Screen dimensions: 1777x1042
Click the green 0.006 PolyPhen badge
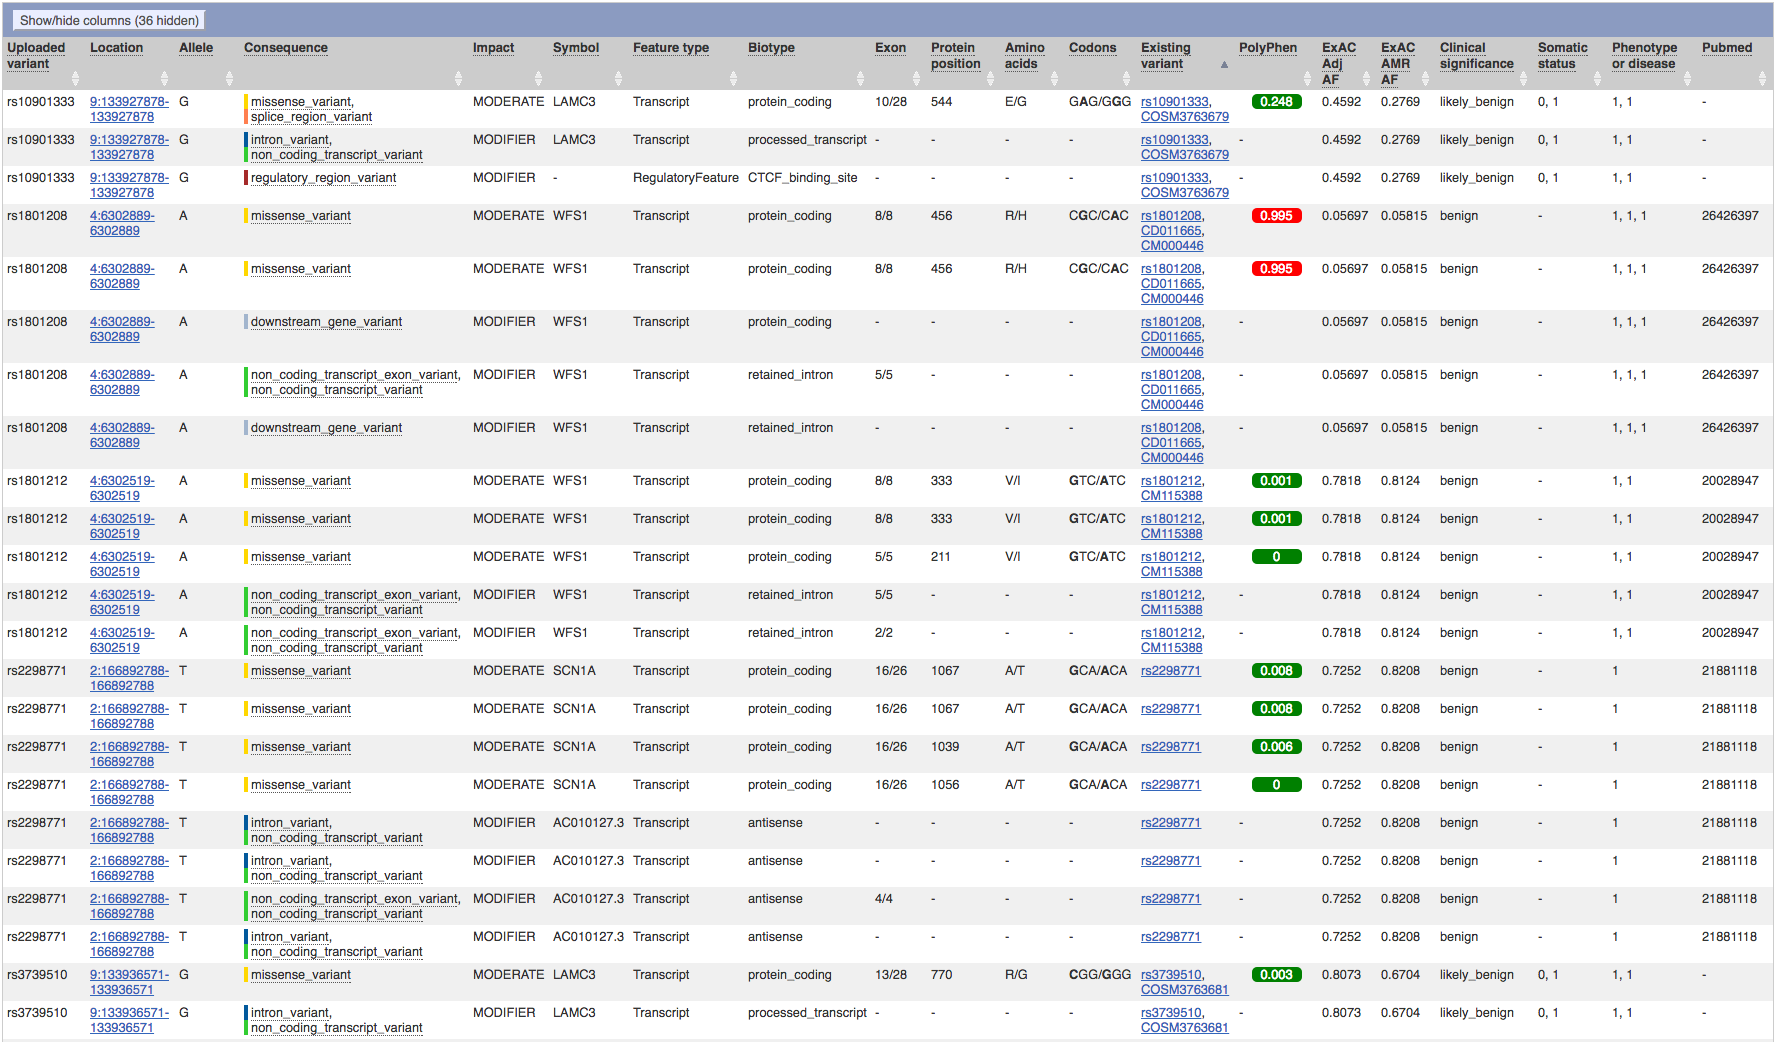click(x=1276, y=747)
